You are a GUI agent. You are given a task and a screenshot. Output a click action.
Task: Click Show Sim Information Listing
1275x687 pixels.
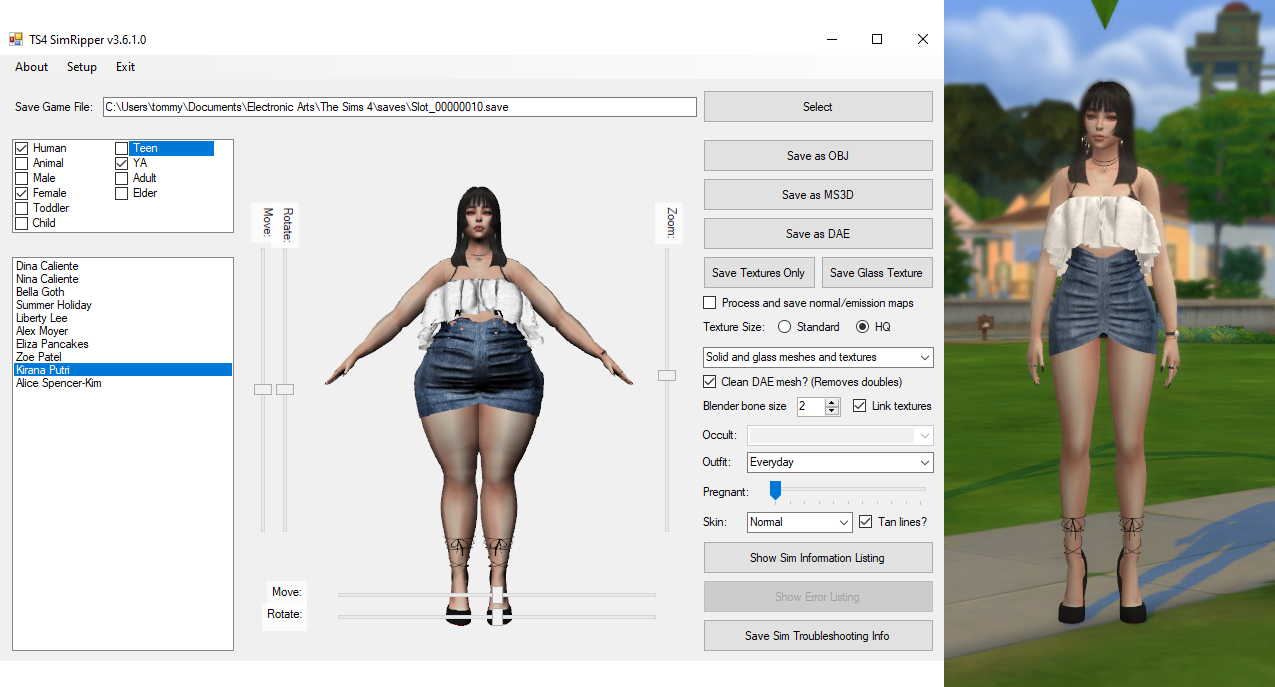pos(817,557)
